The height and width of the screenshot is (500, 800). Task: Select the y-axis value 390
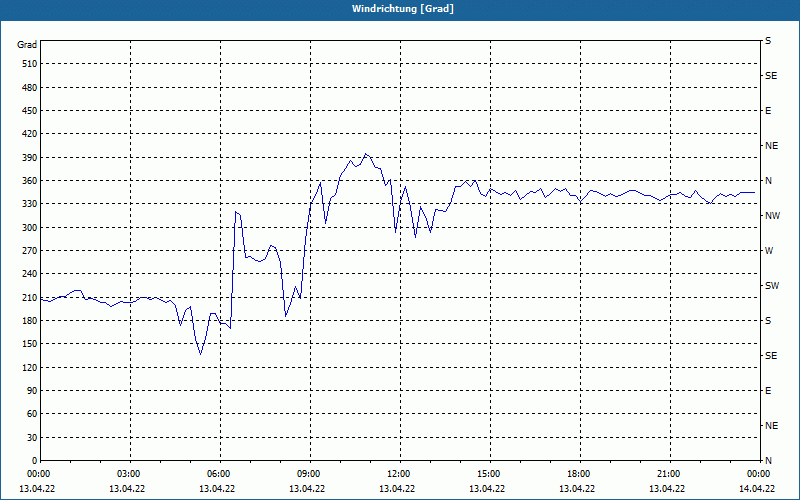coord(30,157)
